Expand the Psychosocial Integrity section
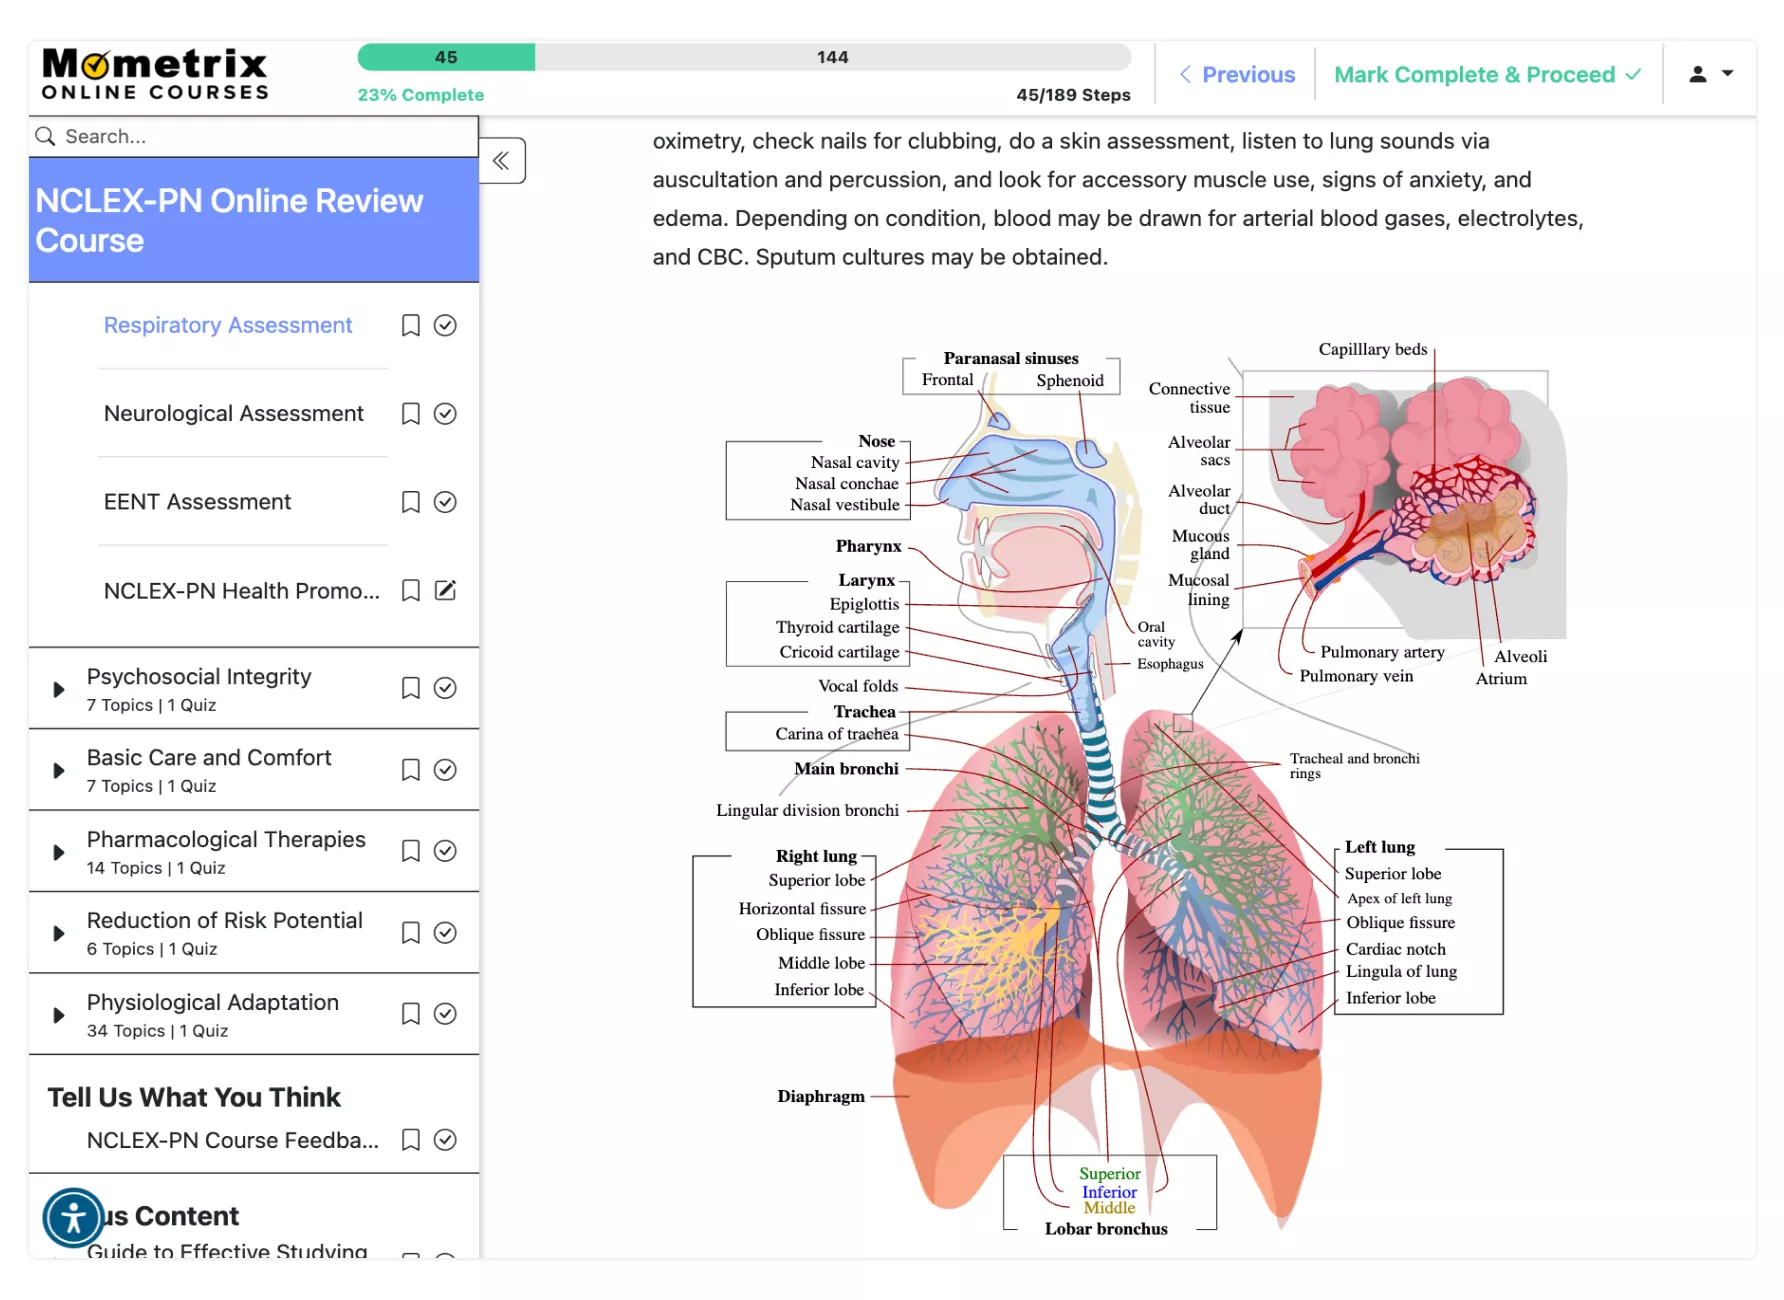Image resolution: width=1784 pixels, height=1300 pixels. 59,689
